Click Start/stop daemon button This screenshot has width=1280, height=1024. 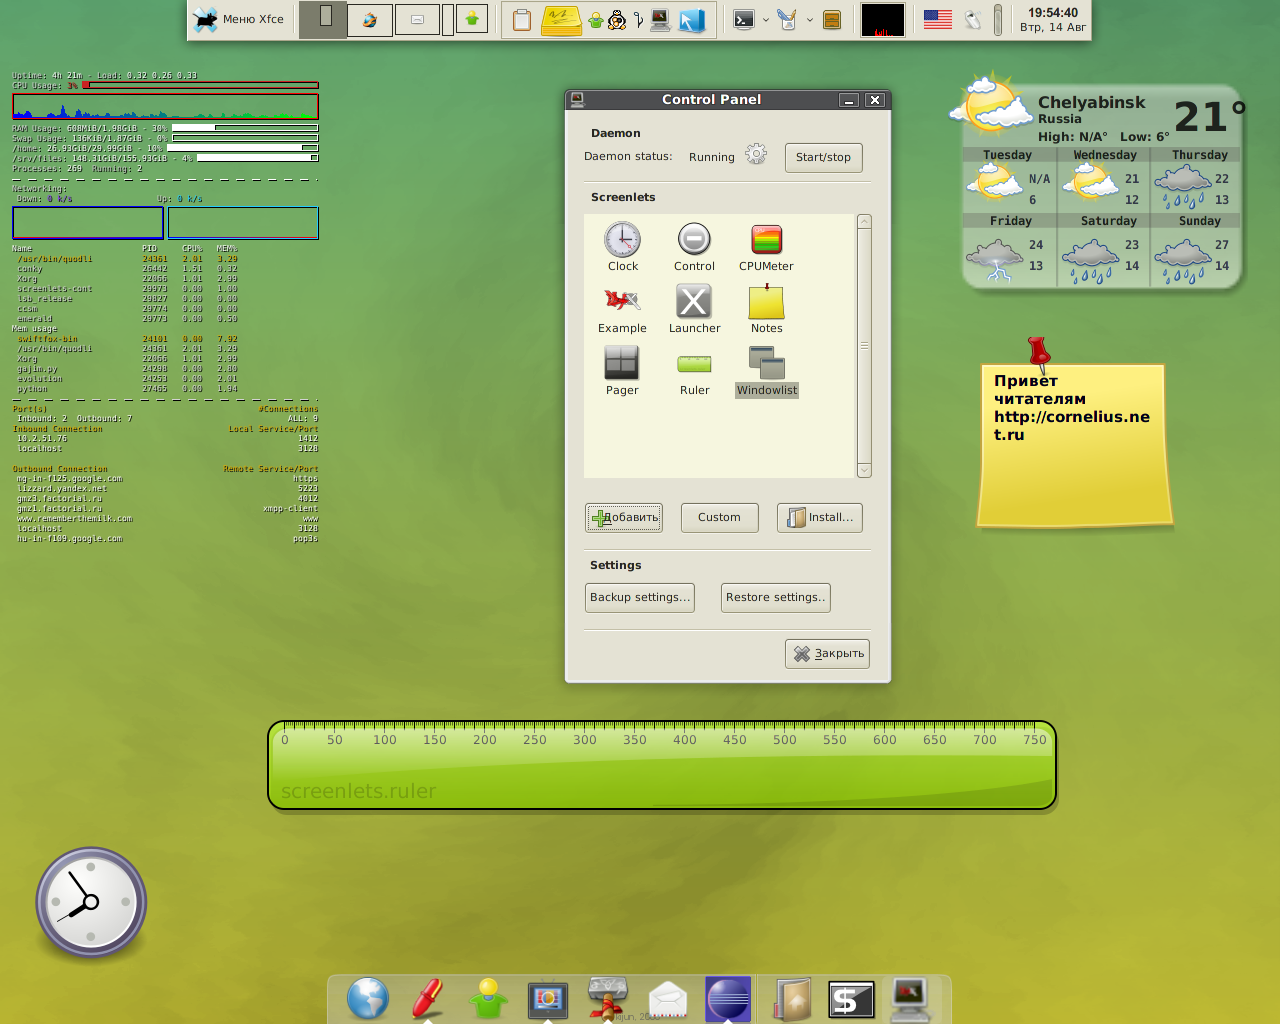824,157
